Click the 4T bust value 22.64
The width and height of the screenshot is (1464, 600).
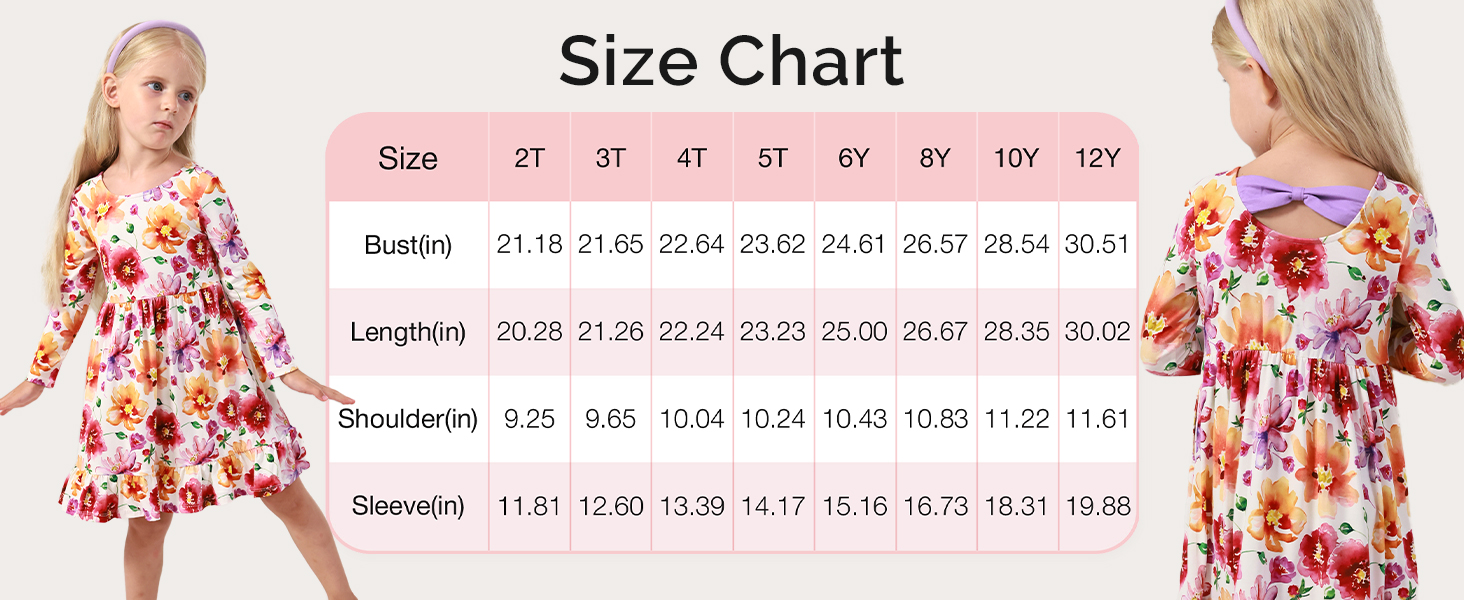coord(691,245)
